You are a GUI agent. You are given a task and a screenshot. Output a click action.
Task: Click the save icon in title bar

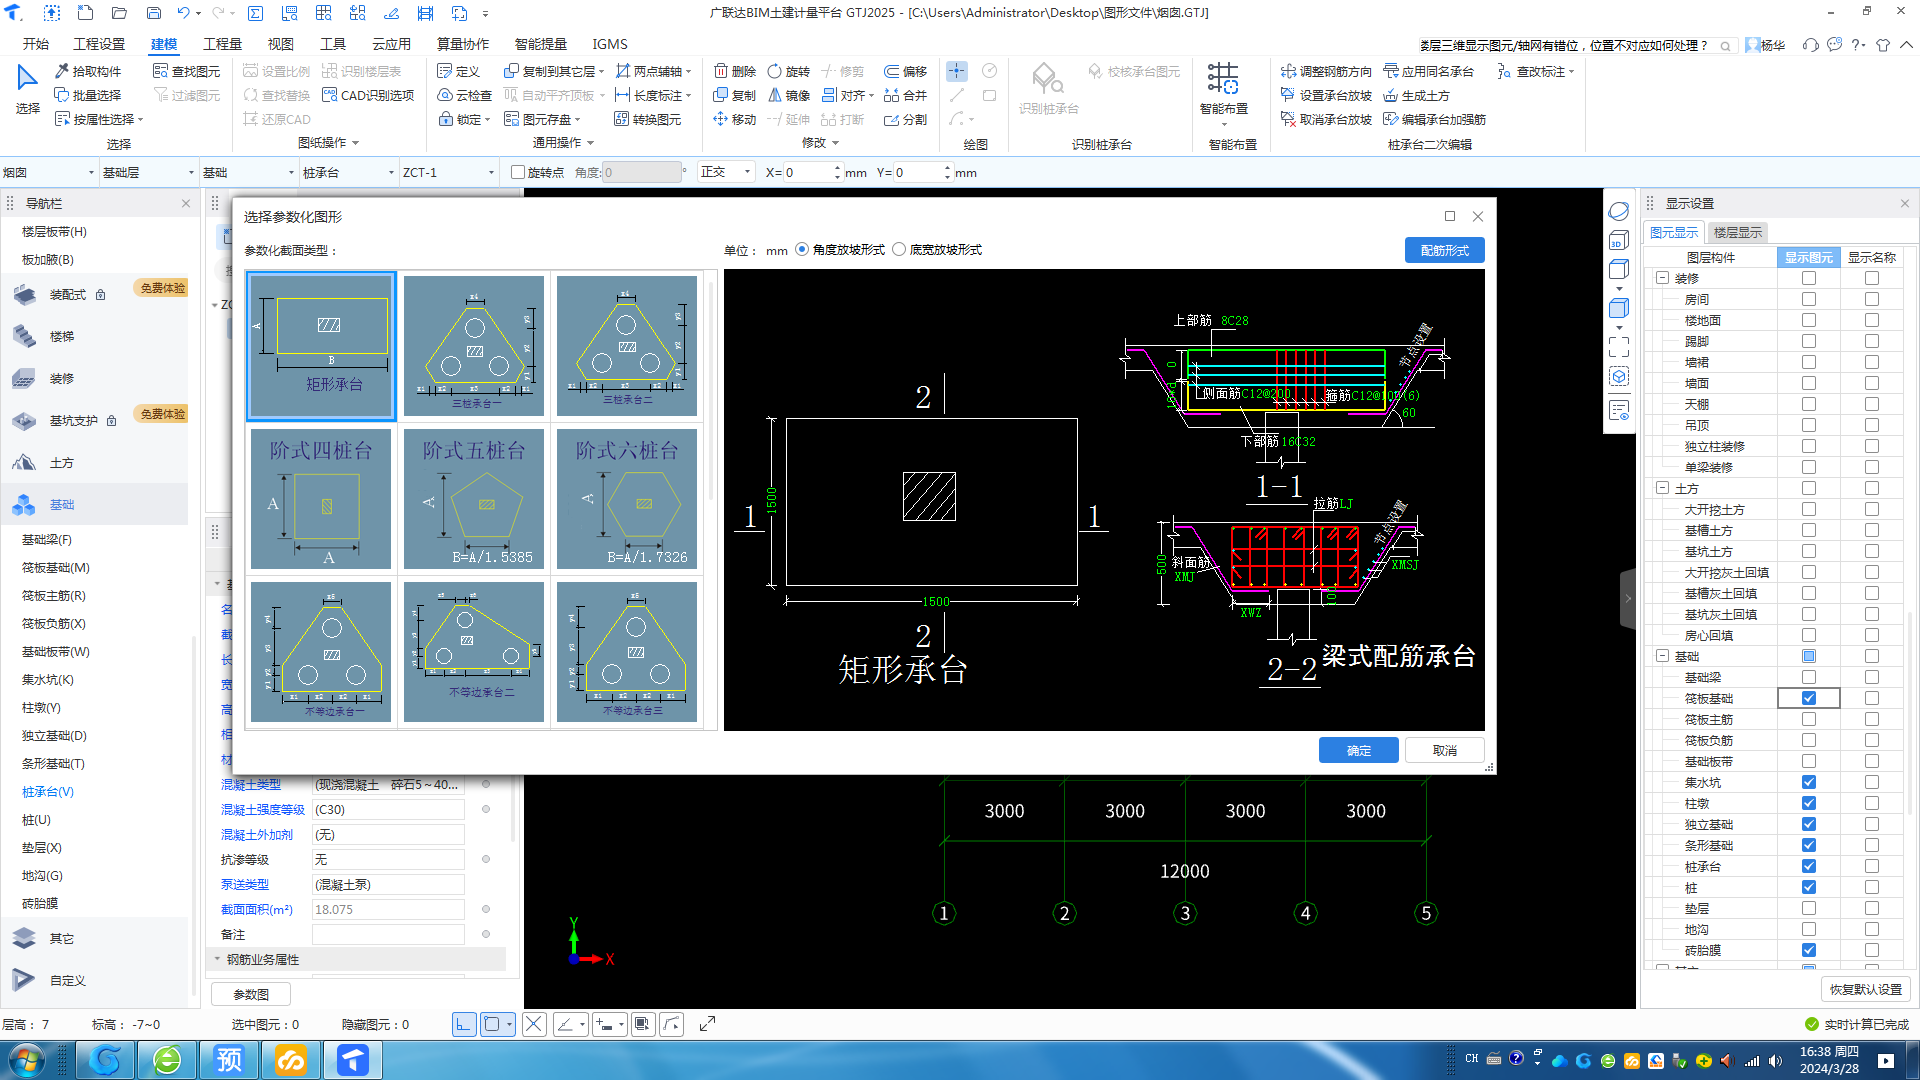(x=154, y=13)
